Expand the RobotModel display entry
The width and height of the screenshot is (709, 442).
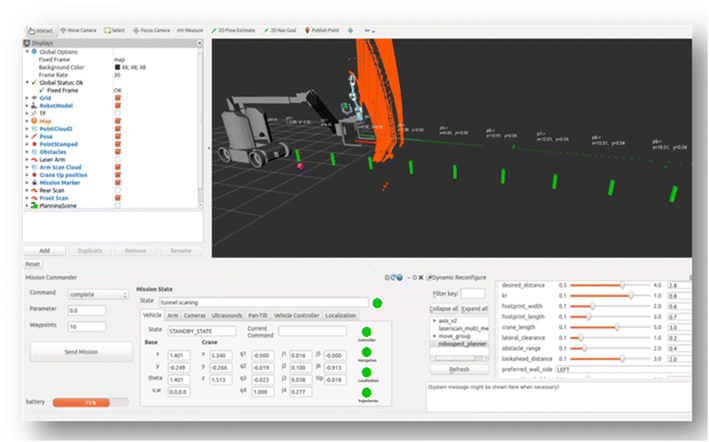(x=27, y=106)
